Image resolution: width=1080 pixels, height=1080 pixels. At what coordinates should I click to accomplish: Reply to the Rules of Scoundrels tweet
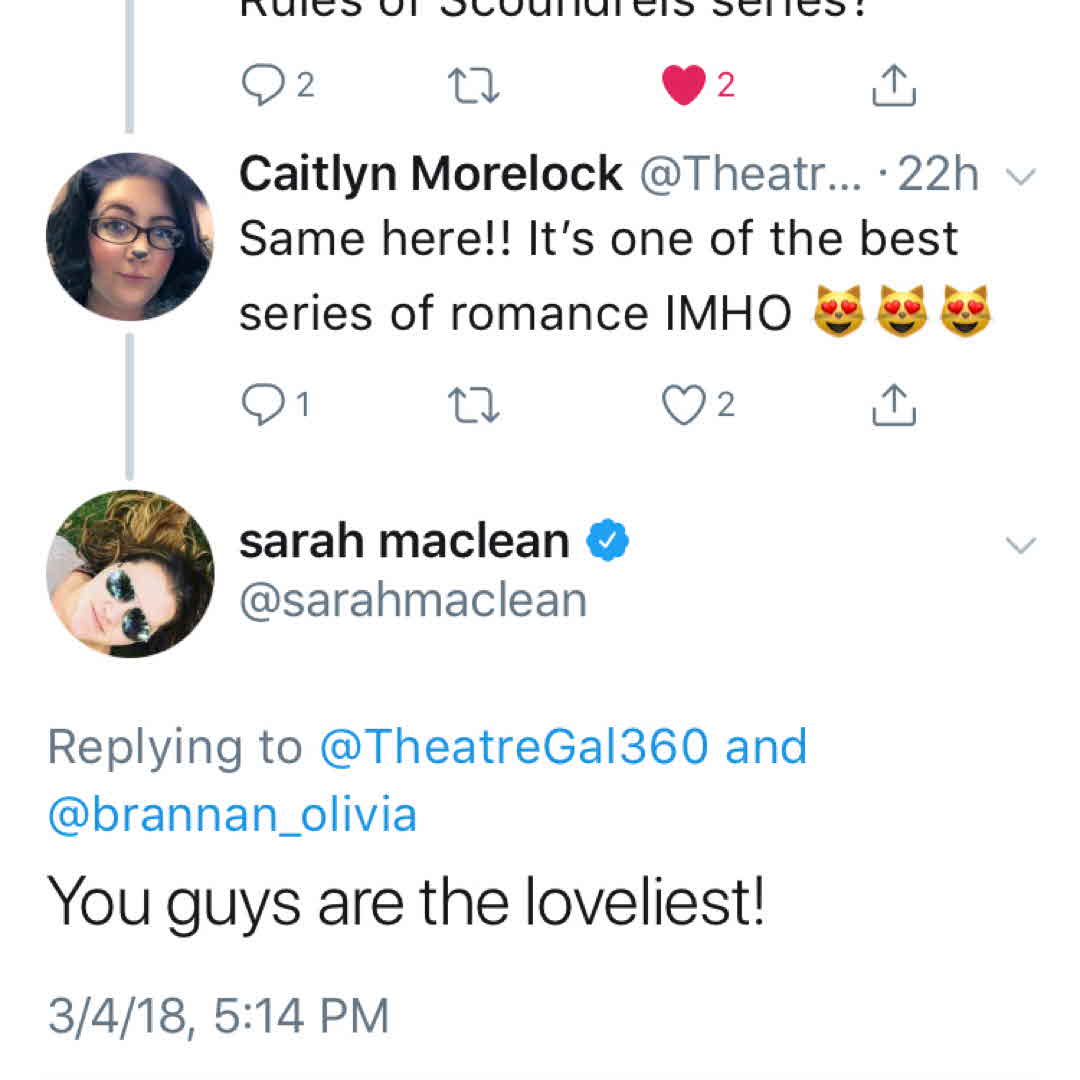click(263, 86)
